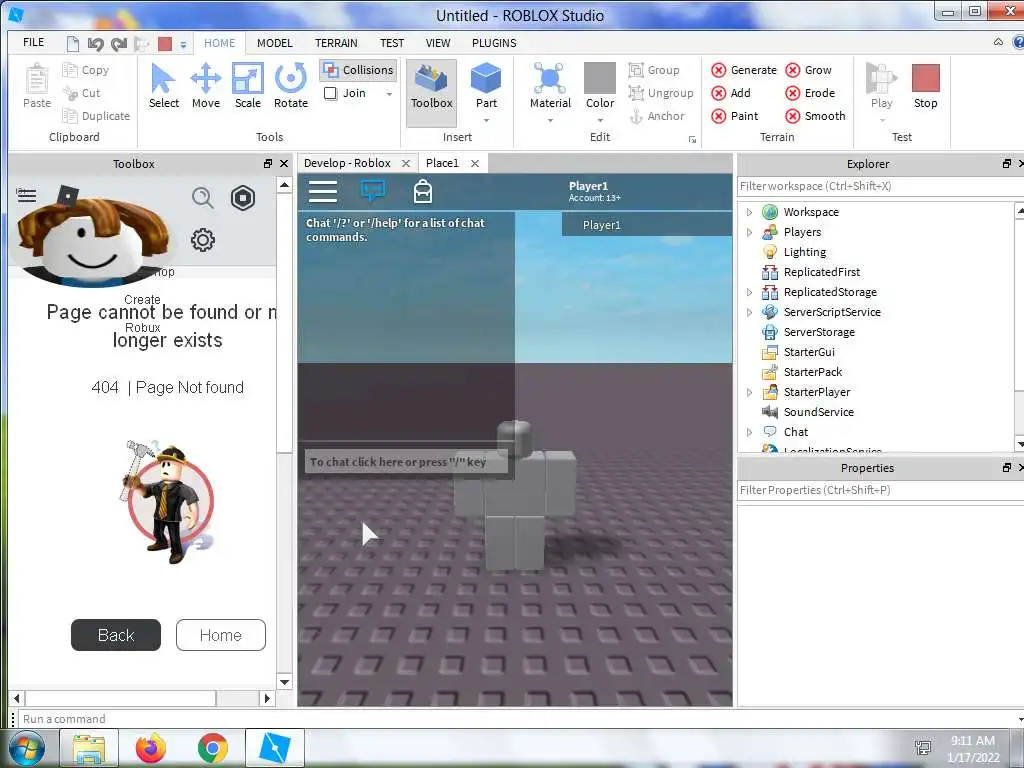This screenshot has width=1024, height=768.
Task: Expand the StarterPlayer node
Action: (x=749, y=392)
